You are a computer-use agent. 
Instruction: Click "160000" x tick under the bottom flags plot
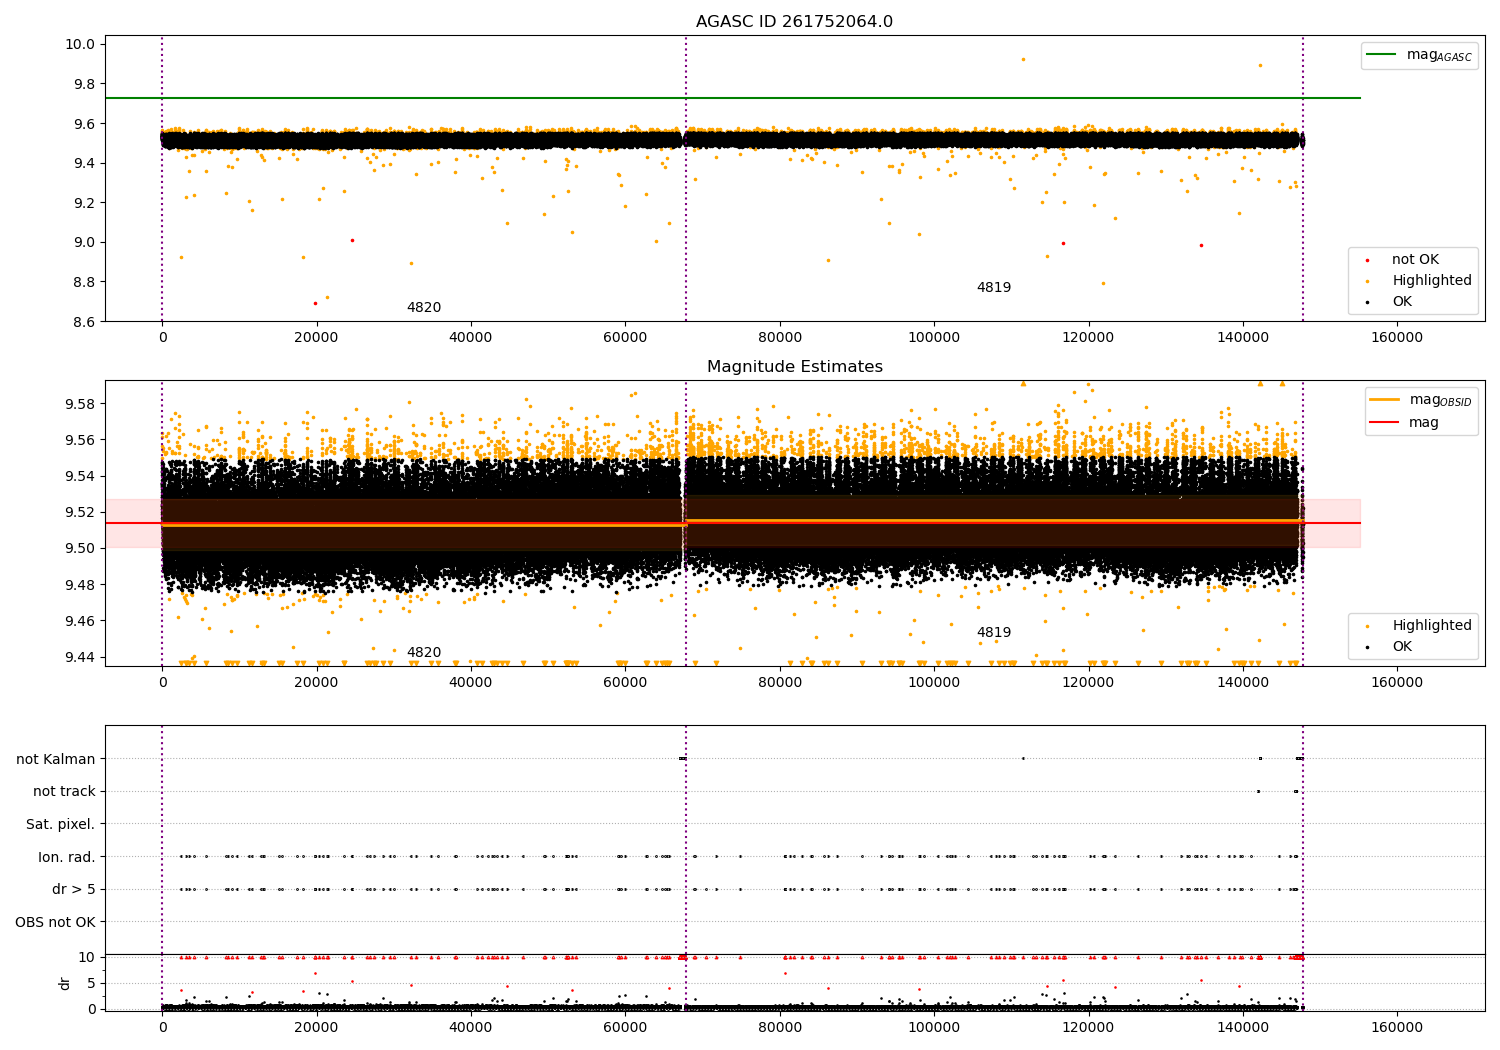tap(1397, 1027)
